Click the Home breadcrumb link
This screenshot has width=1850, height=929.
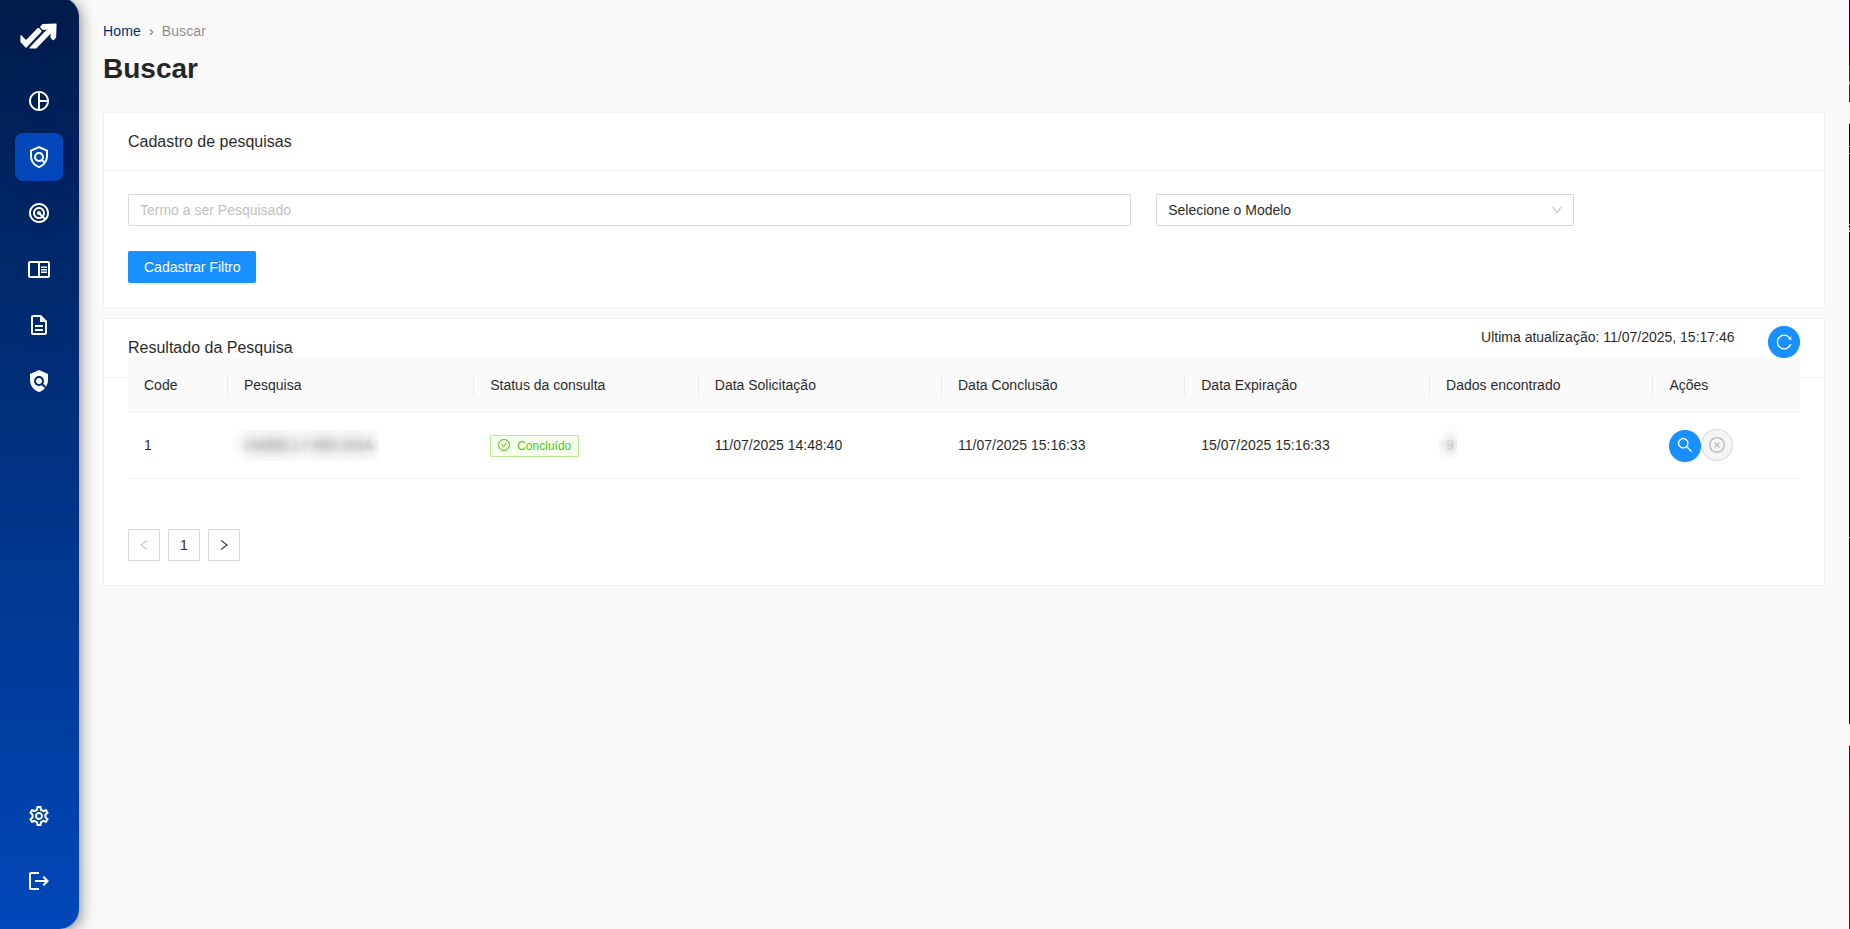pos(122,31)
